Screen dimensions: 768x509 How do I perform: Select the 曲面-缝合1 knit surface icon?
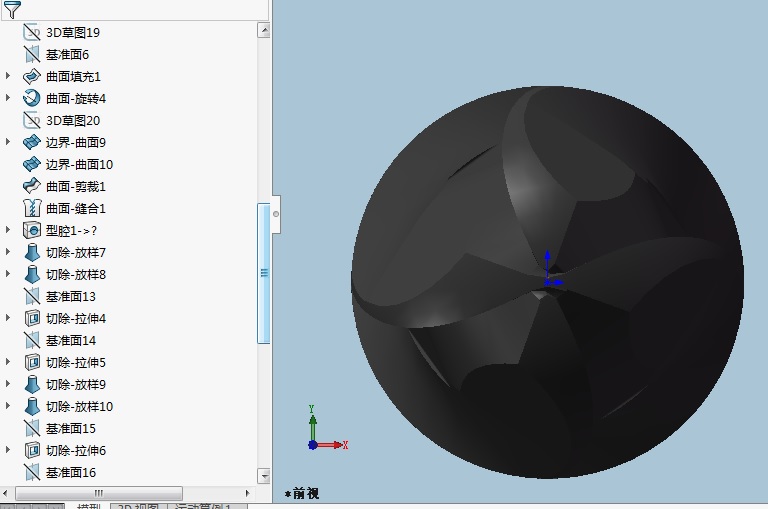click(32, 209)
